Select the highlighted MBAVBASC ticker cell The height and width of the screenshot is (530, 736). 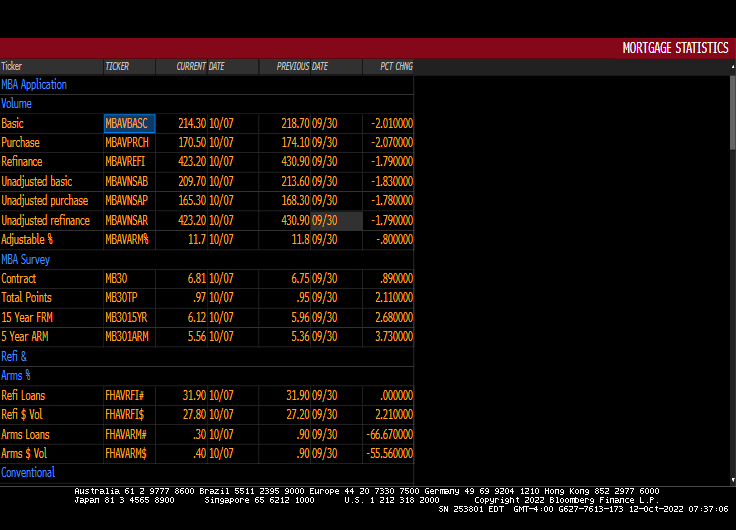pos(129,123)
